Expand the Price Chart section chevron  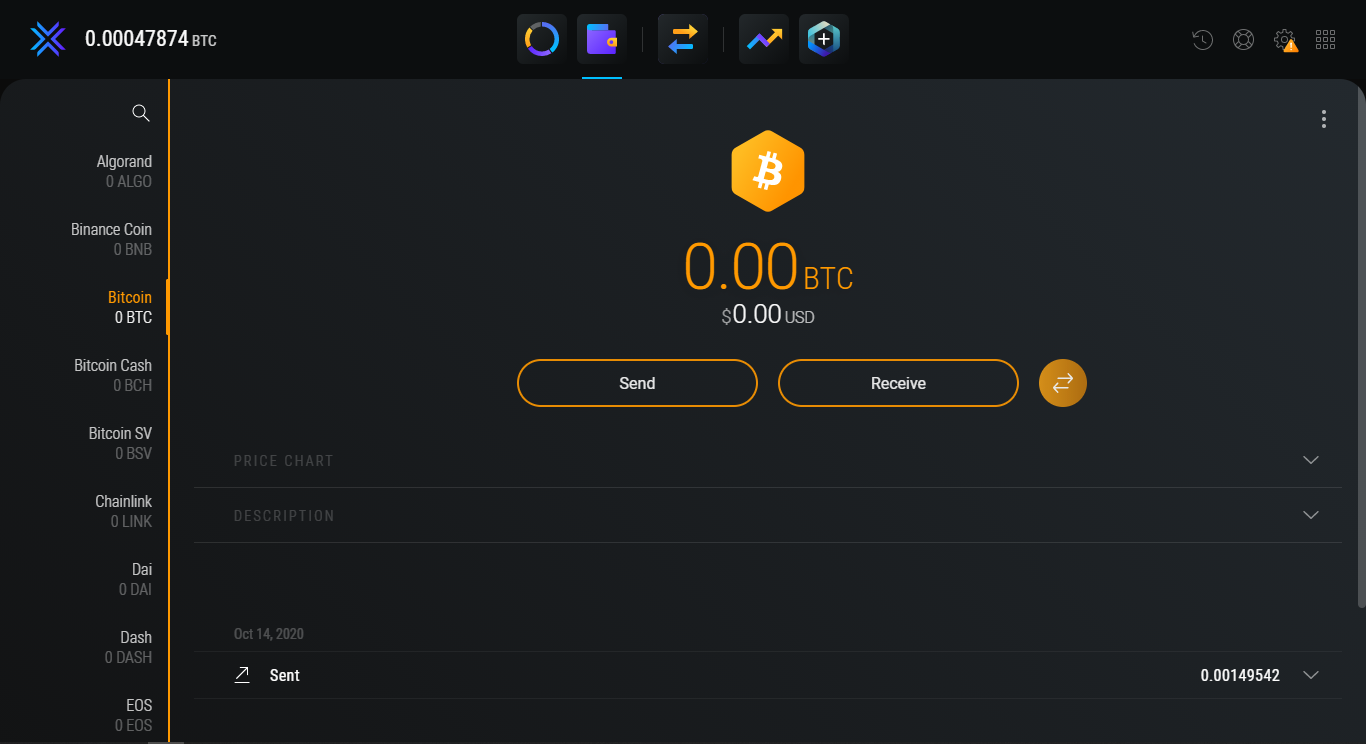(x=1311, y=460)
